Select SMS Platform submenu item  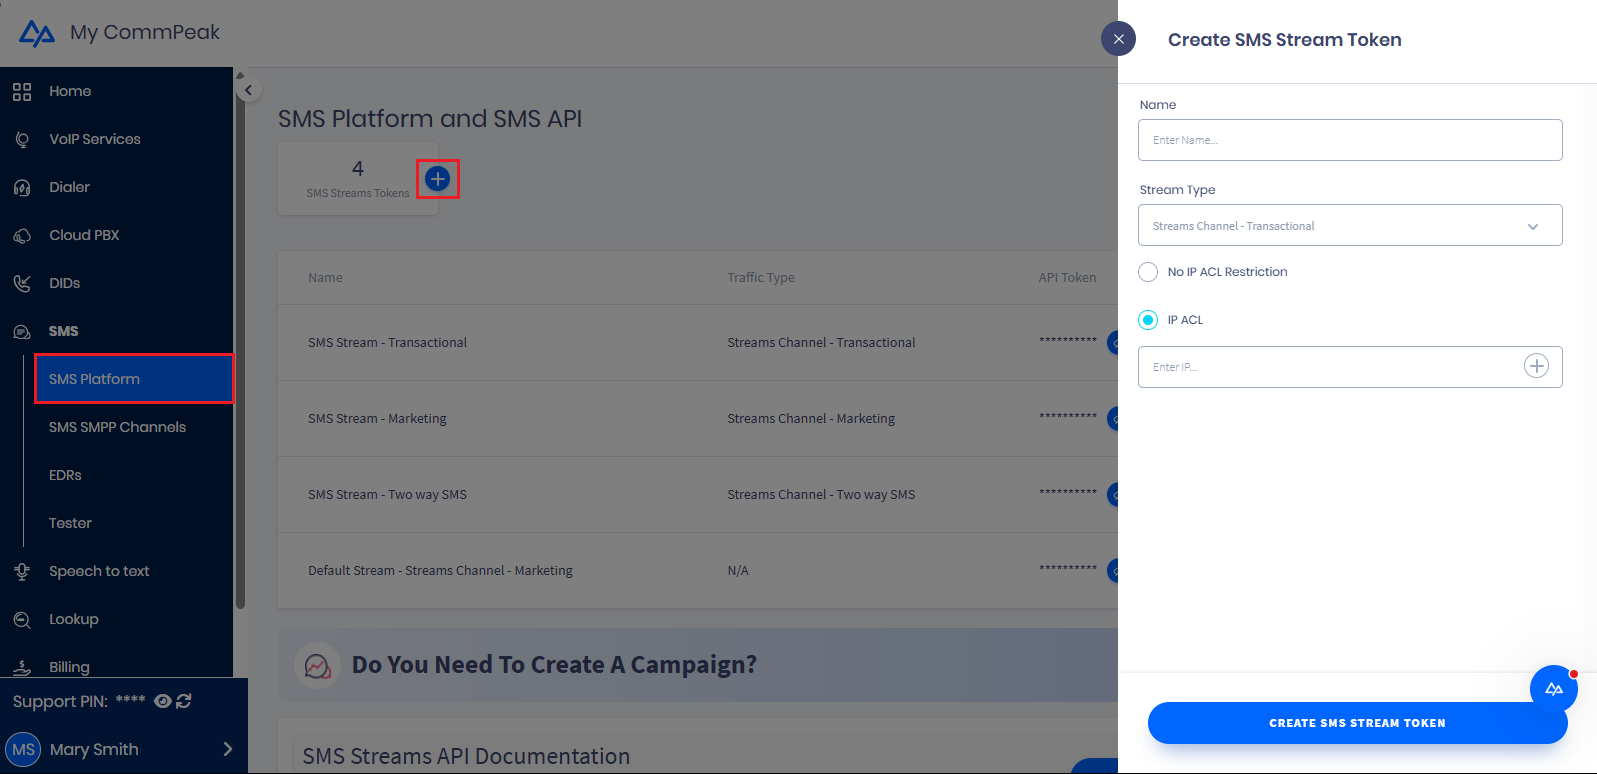tap(134, 379)
